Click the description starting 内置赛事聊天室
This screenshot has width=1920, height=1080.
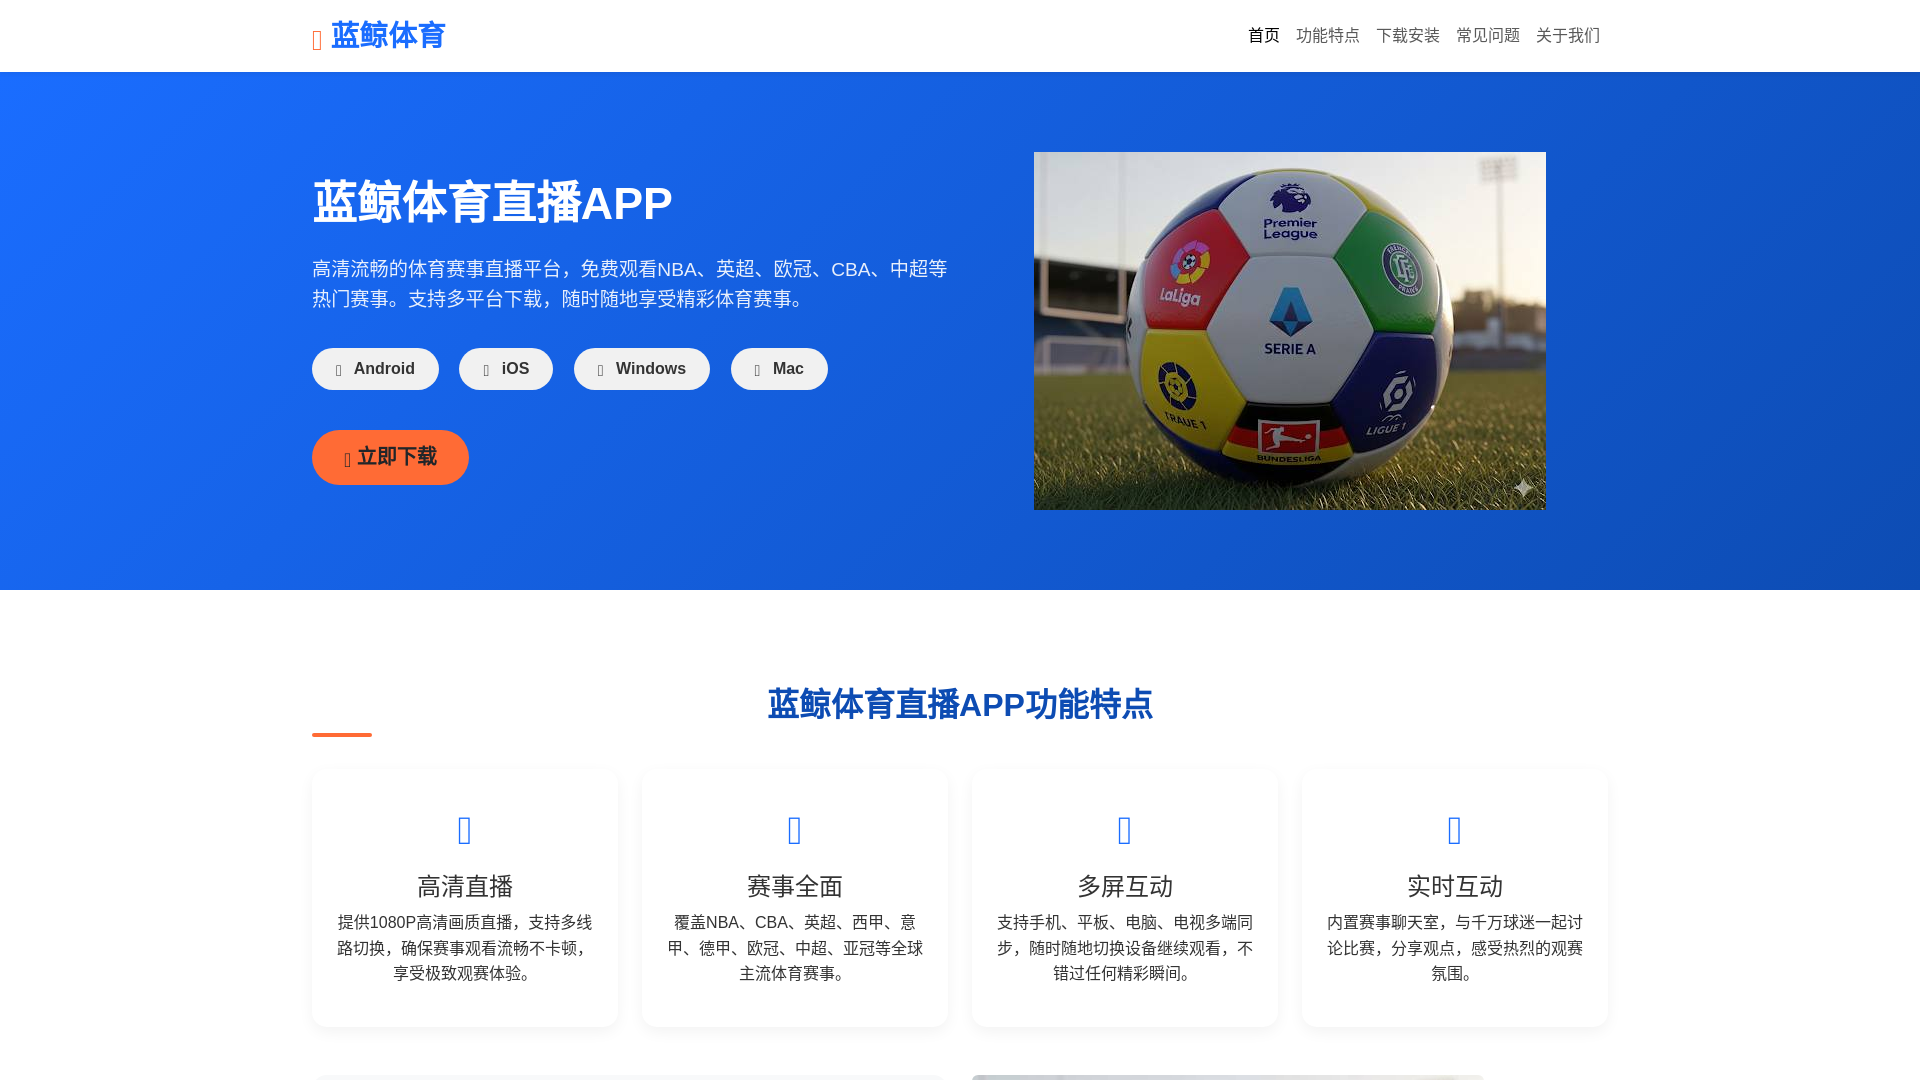[x=1455, y=948]
